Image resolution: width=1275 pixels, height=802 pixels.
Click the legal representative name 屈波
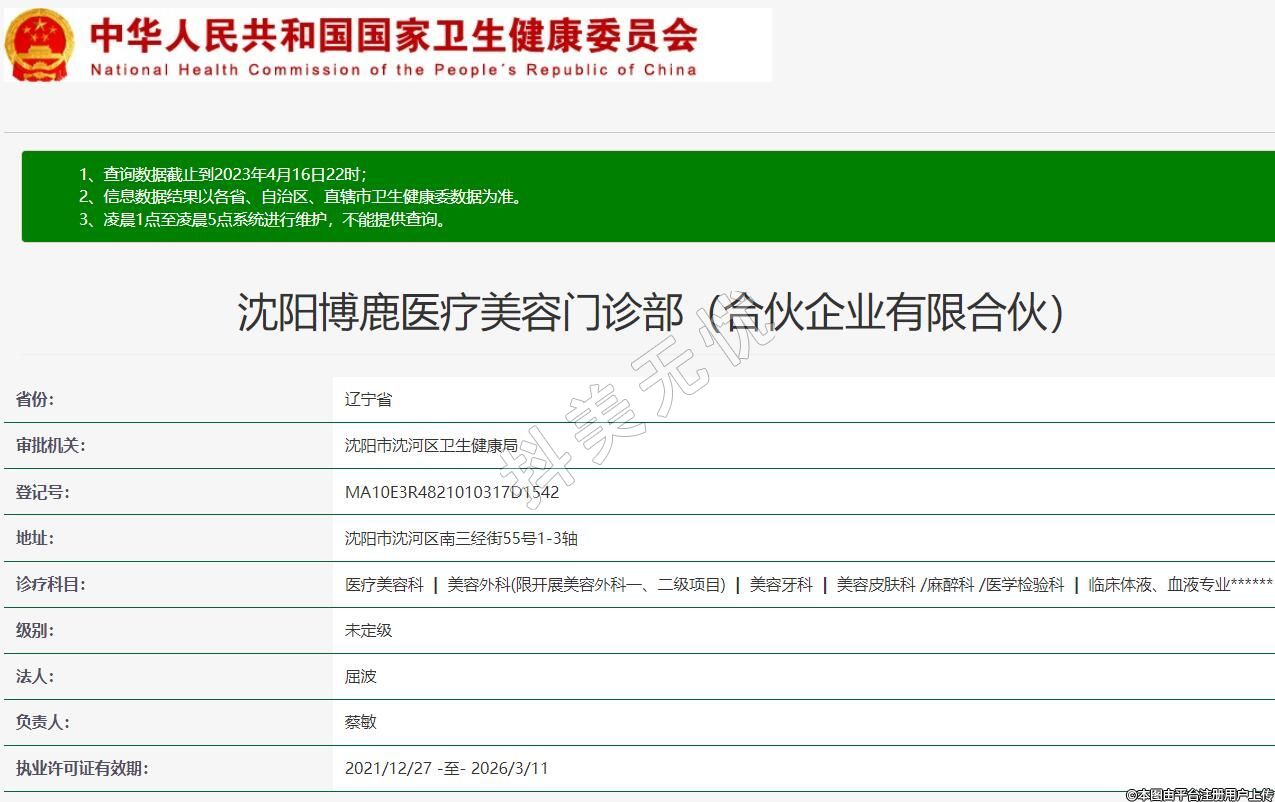click(360, 676)
